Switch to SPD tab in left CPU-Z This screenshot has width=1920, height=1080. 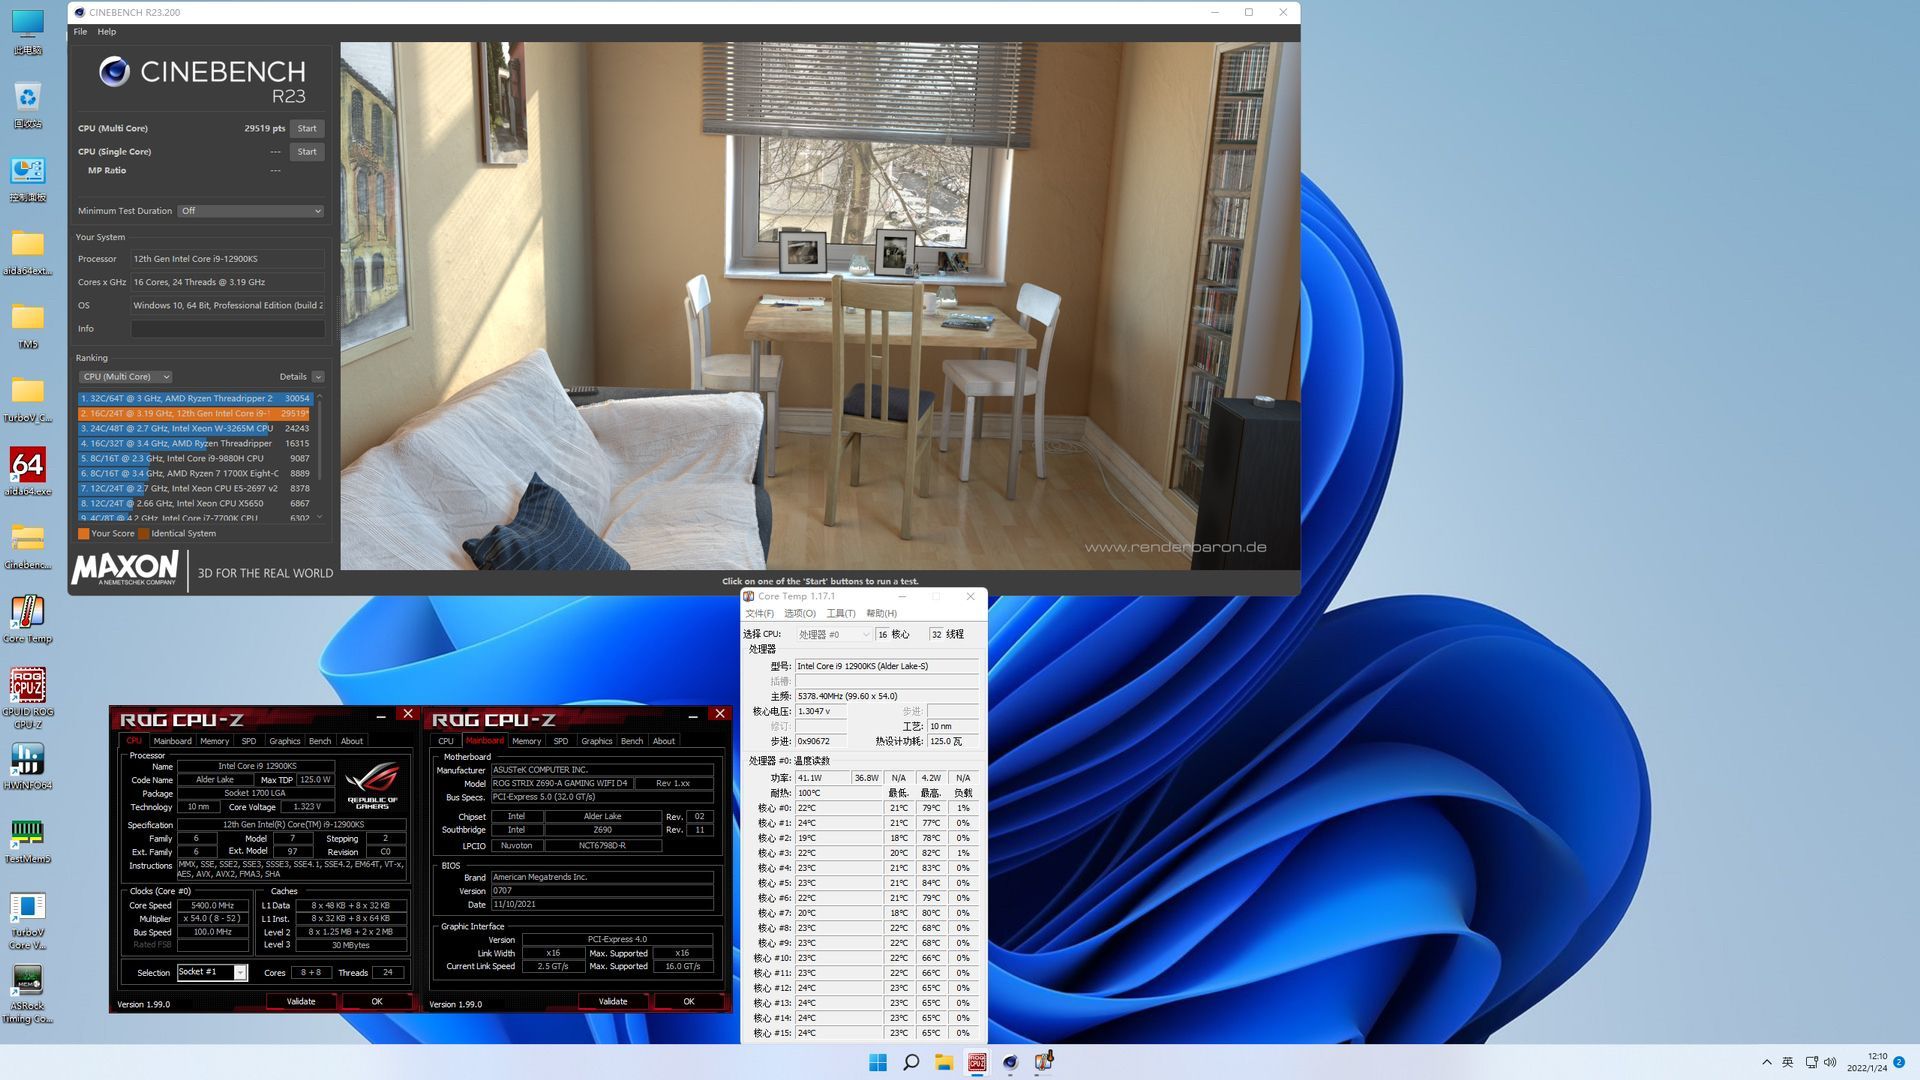coord(248,741)
